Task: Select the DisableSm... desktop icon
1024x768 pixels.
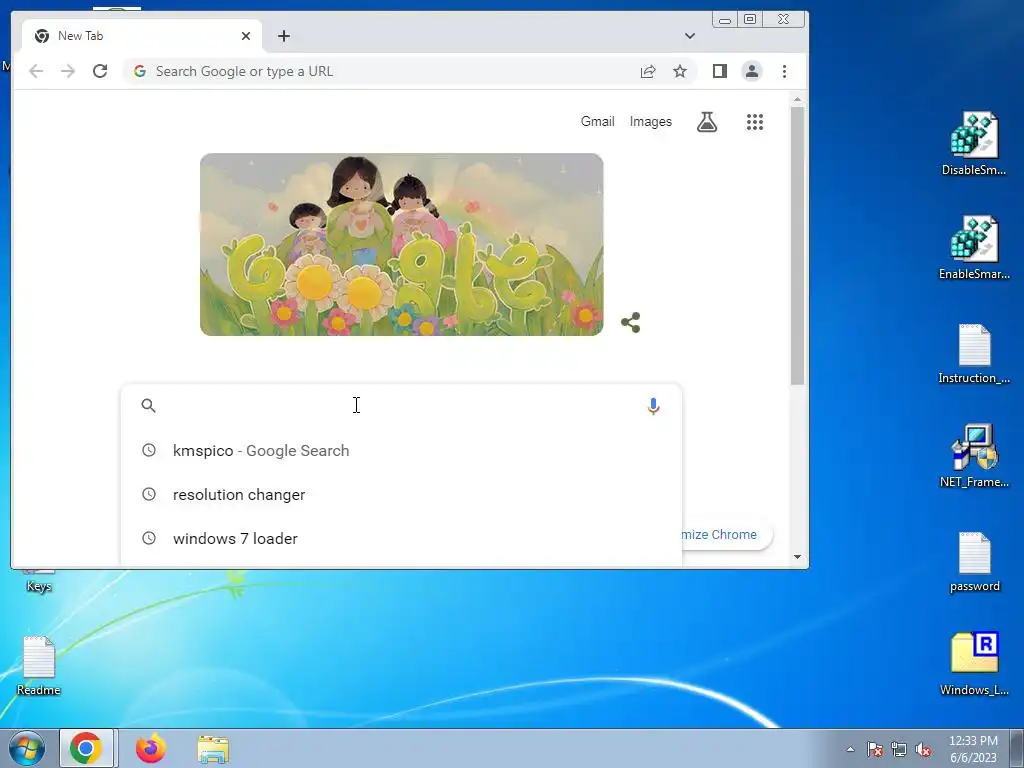Action: (974, 144)
